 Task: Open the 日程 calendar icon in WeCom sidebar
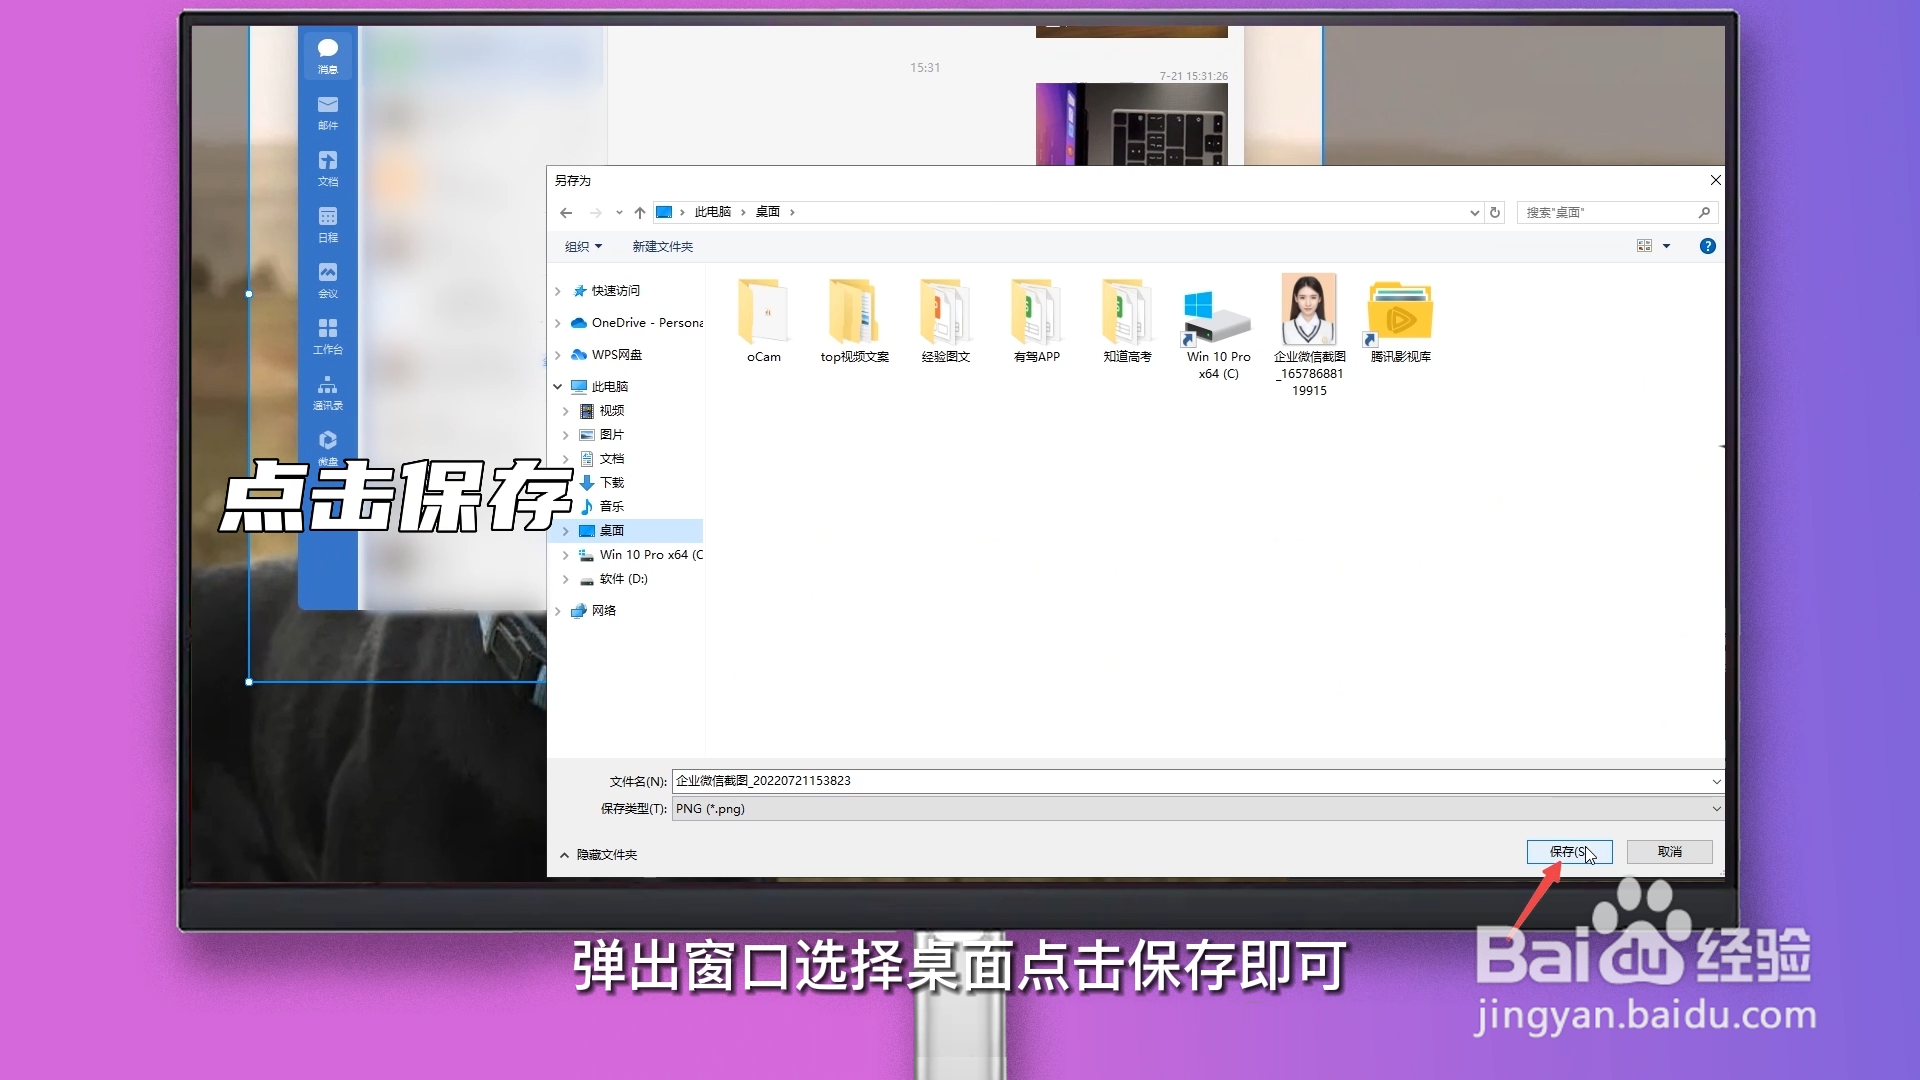[x=328, y=224]
